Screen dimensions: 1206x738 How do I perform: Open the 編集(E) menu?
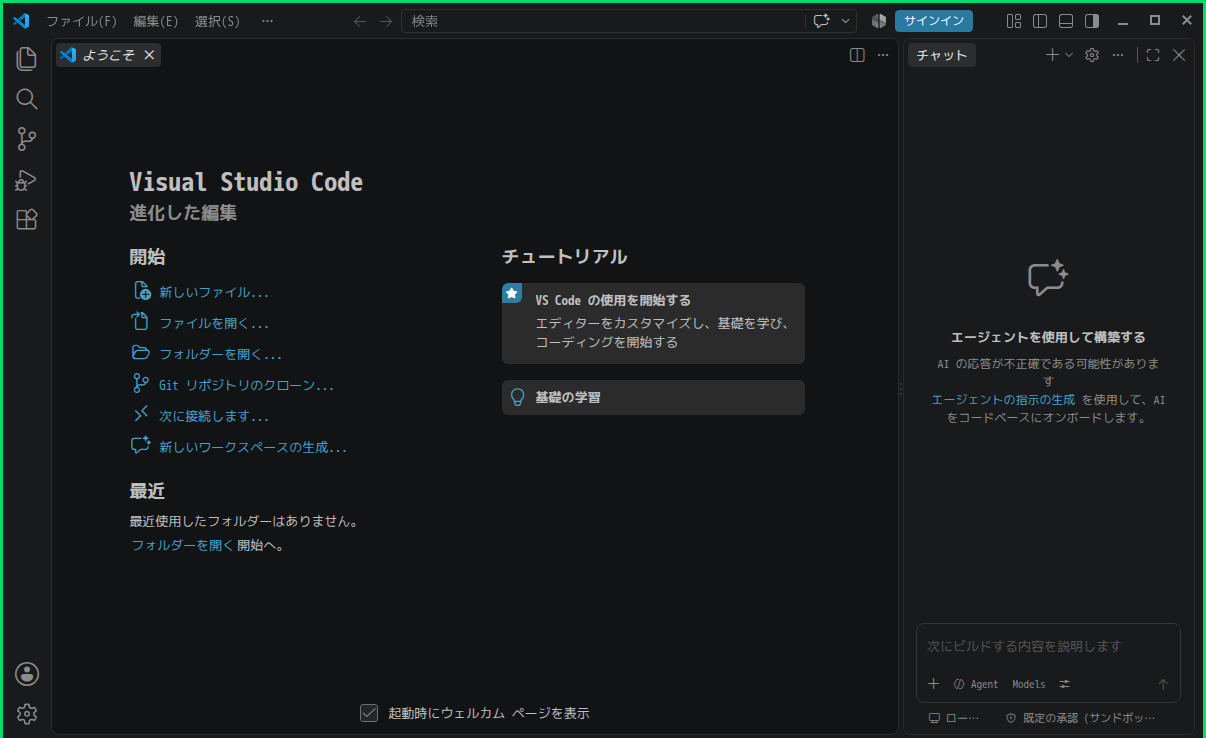click(x=156, y=21)
